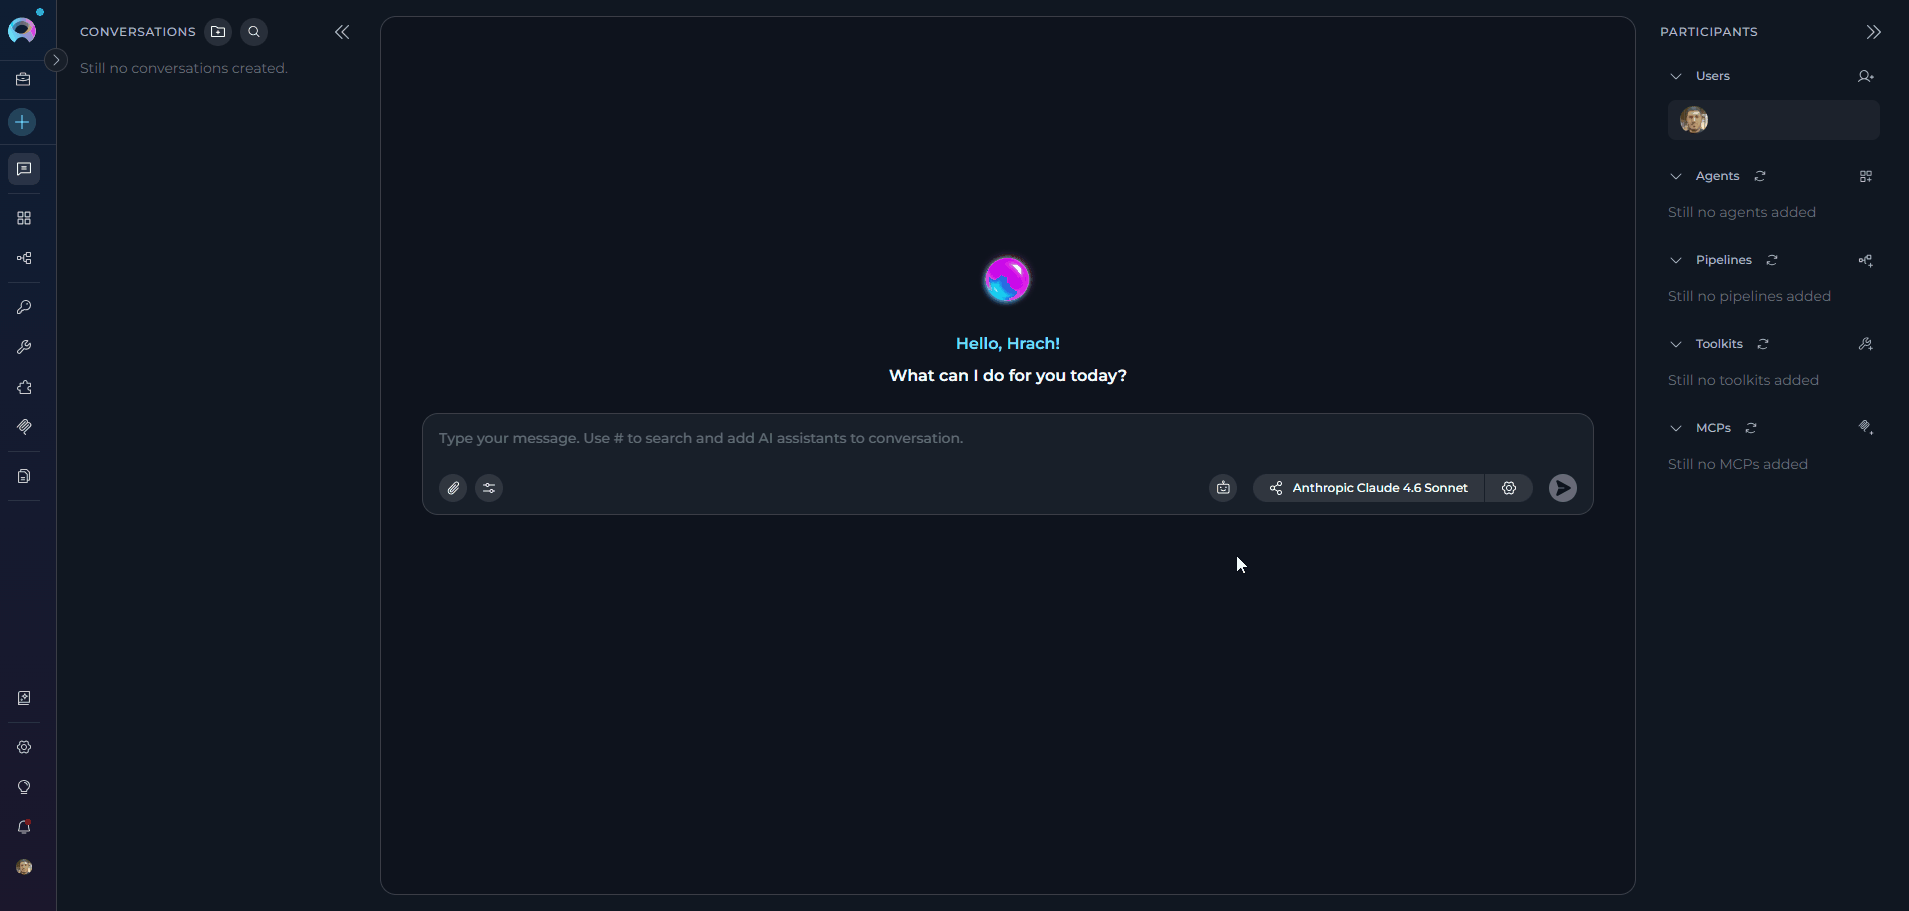This screenshot has height=911, width=1909.
Task: Collapse the Pipelines section chevron
Action: 1676,260
